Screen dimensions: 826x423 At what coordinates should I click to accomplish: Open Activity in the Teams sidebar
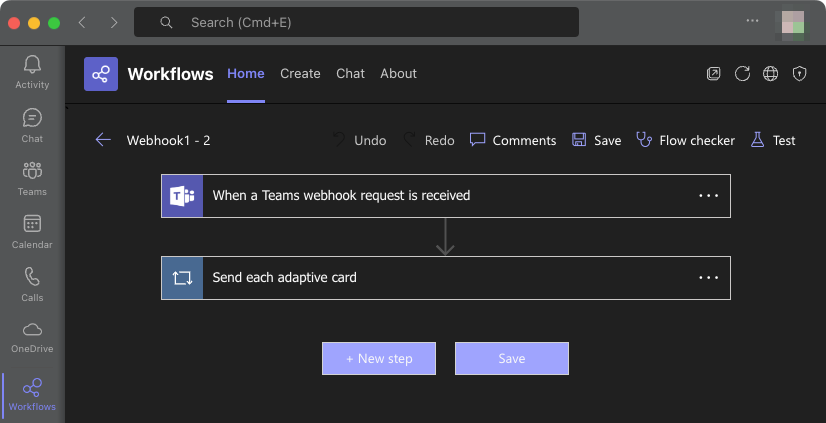(x=32, y=72)
